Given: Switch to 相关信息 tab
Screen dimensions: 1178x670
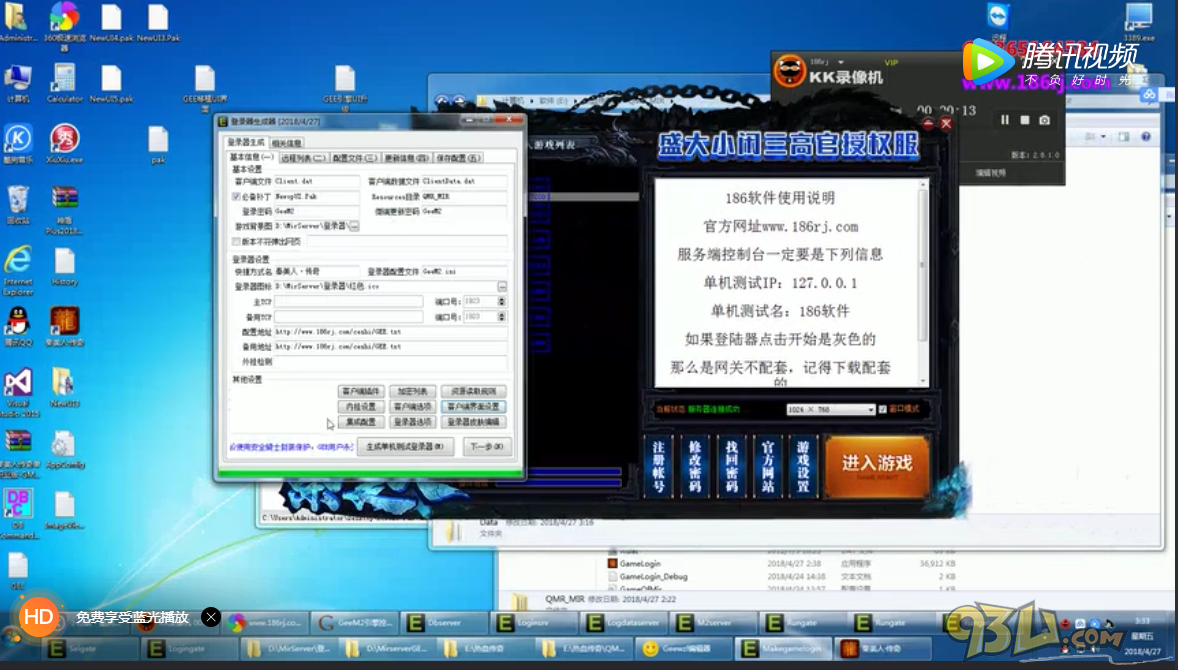Looking at the screenshot, I should pos(286,143).
